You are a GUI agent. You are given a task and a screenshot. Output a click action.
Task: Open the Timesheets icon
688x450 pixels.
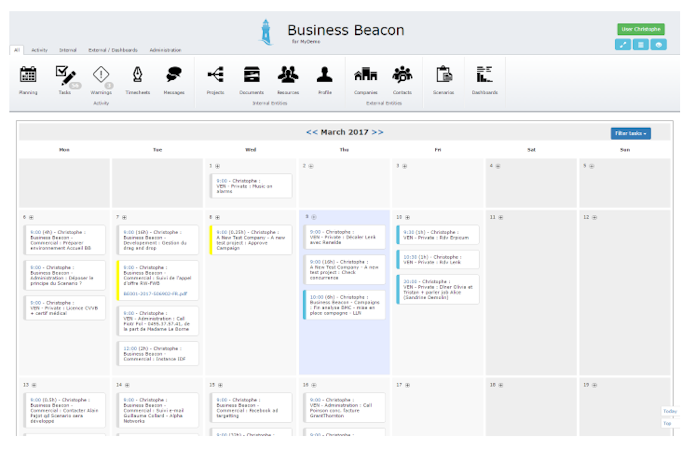[x=137, y=74]
